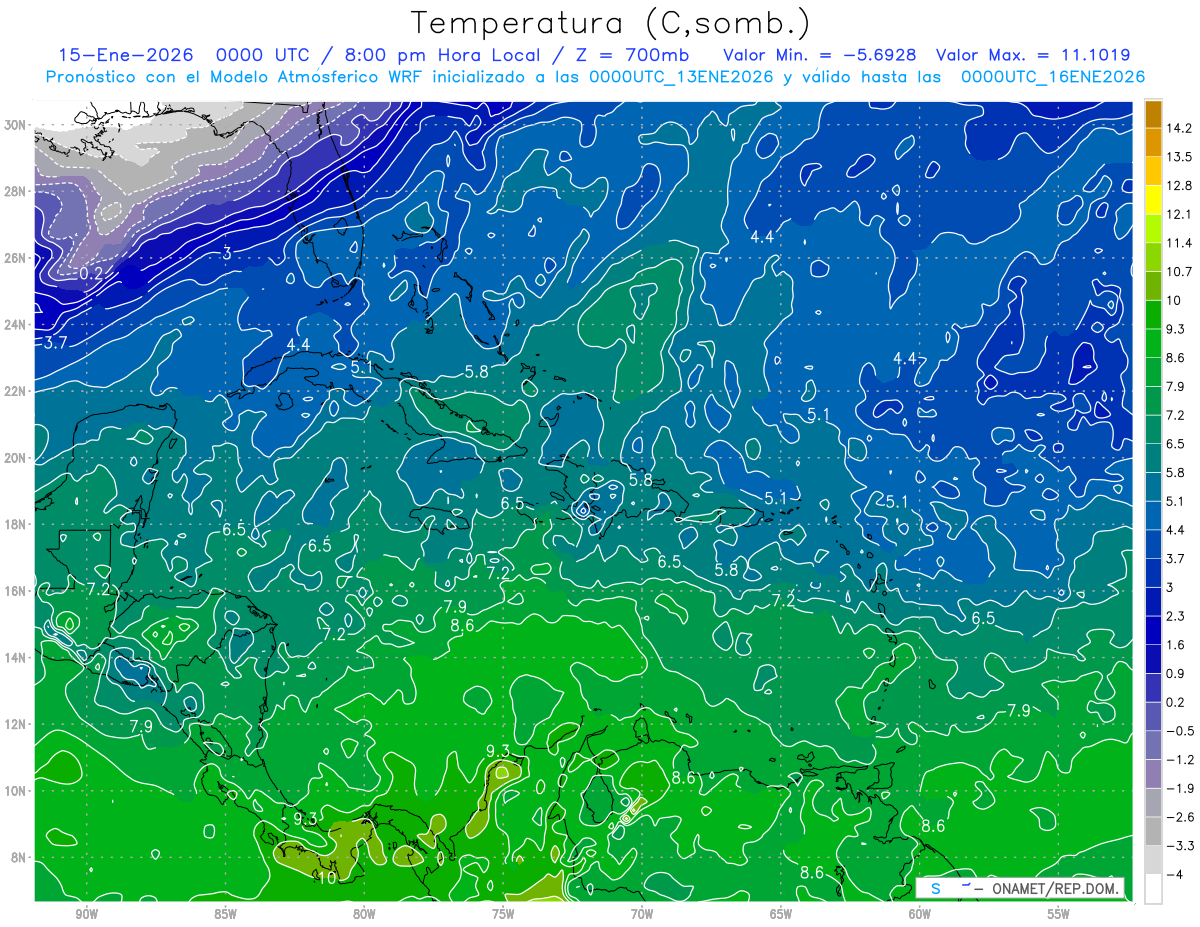The image size is (1200, 927).
Task: Click the bright green legend band between 10 and 9.3
Action: [1153, 315]
